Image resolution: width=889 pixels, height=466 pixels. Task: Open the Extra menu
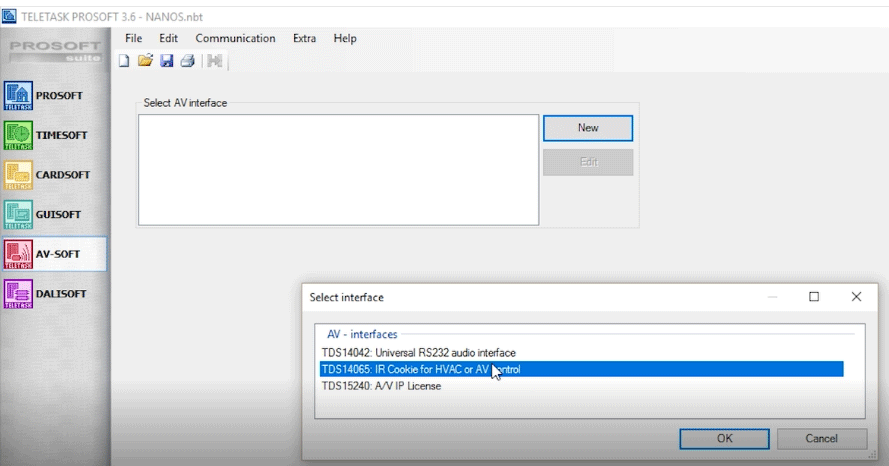click(x=304, y=38)
